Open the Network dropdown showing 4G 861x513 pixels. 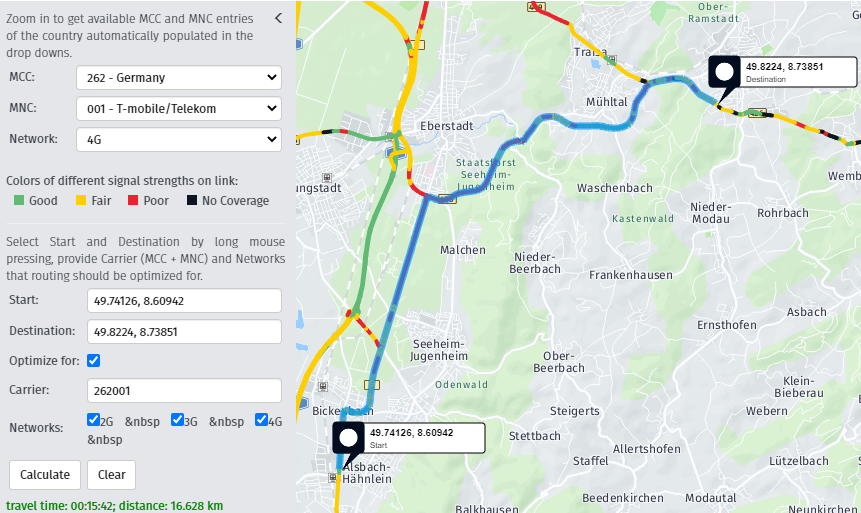[x=179, y=140]
